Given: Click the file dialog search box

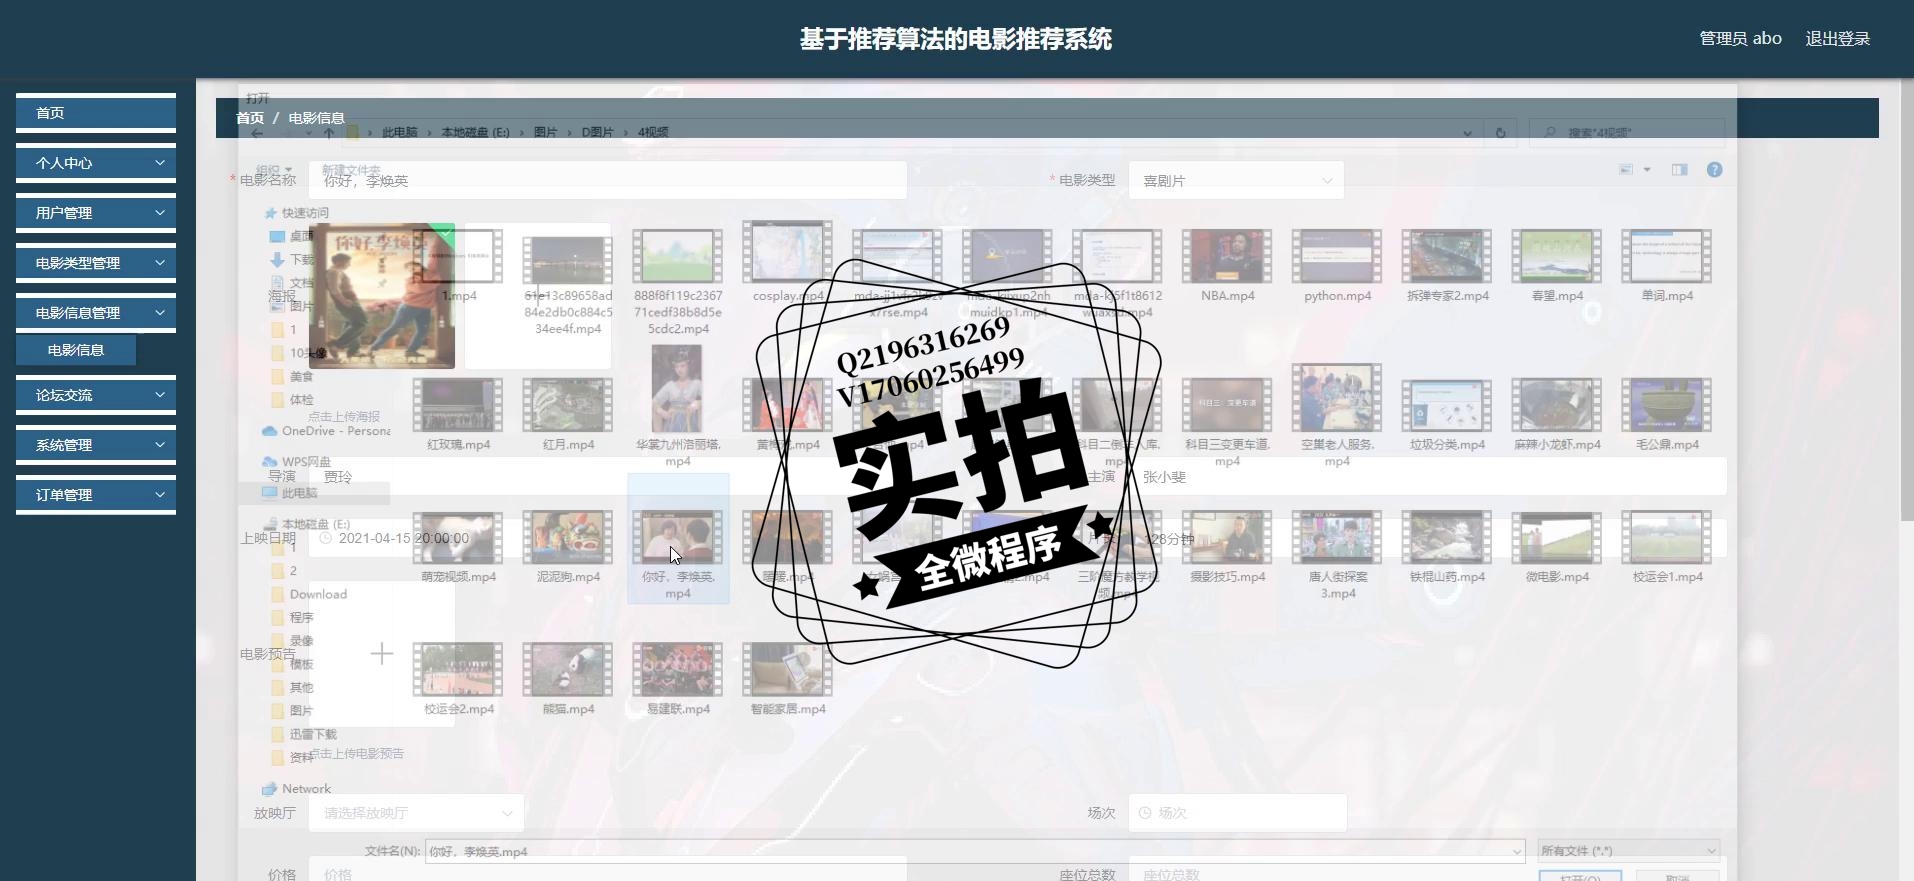Looking at the screenshot, I should [x=1628, y=132].
